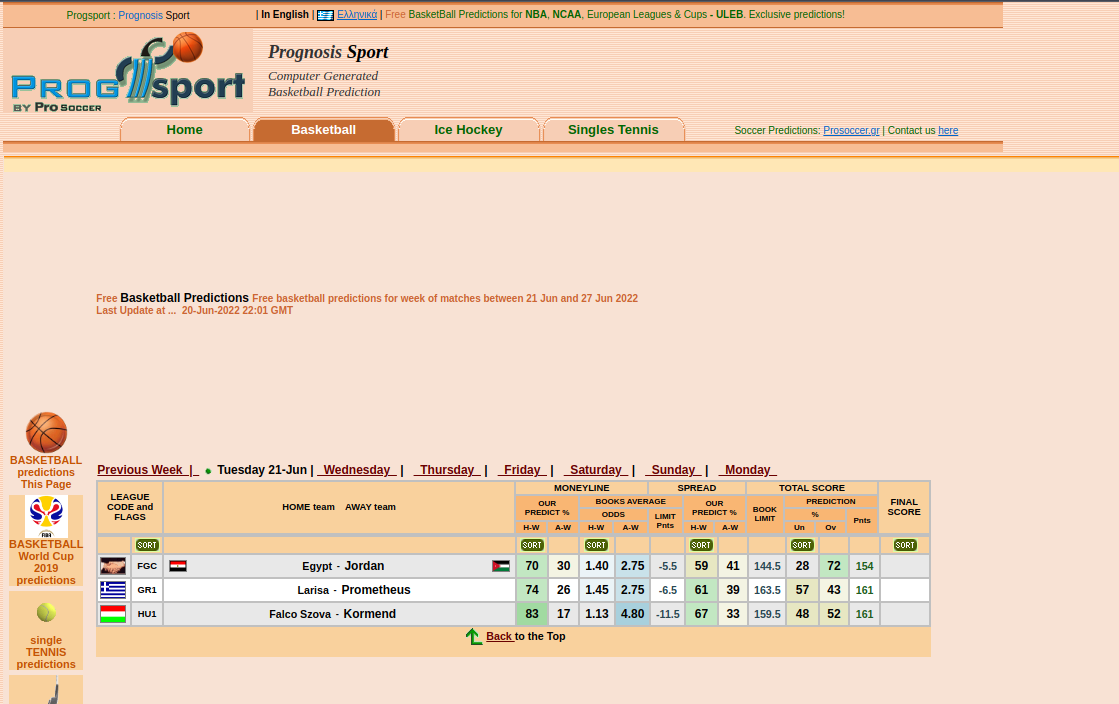Click book limit 159.5 cell

coord(767,614)
